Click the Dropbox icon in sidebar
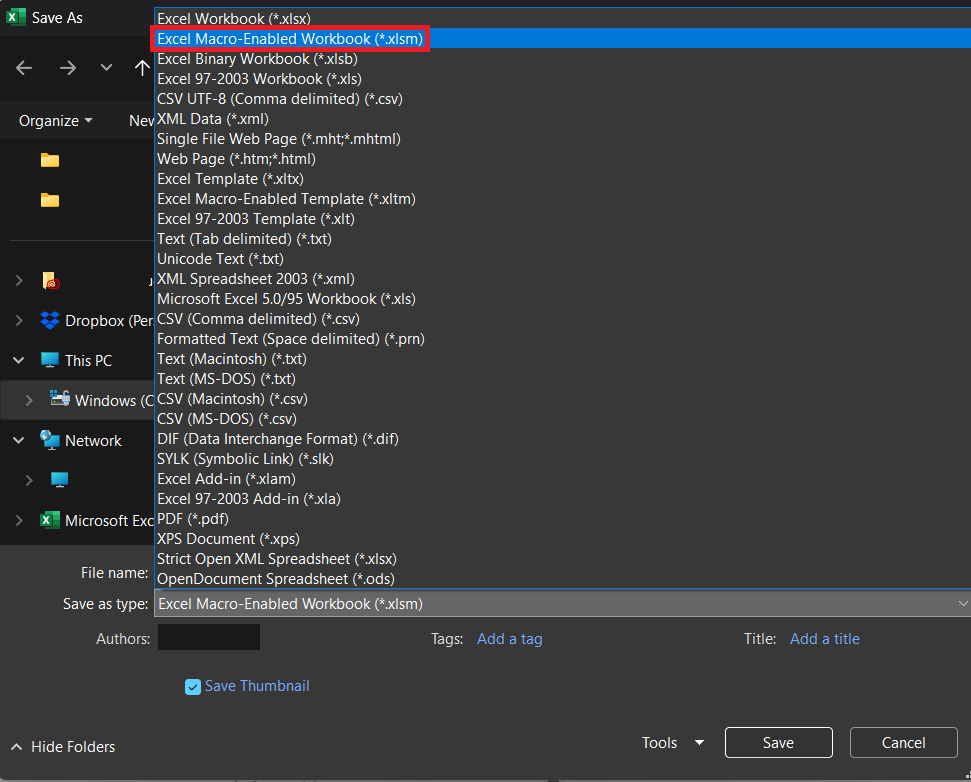 tap(50, 320)
